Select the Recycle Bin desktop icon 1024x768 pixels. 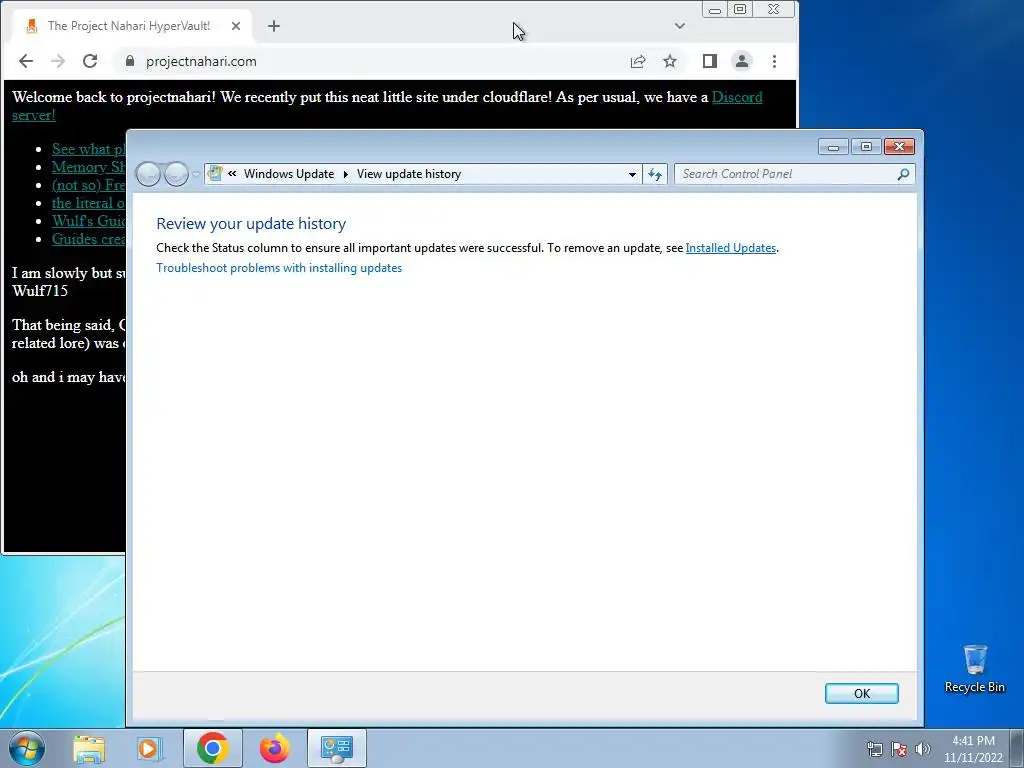pyautogui.click(x=974, y=669)
